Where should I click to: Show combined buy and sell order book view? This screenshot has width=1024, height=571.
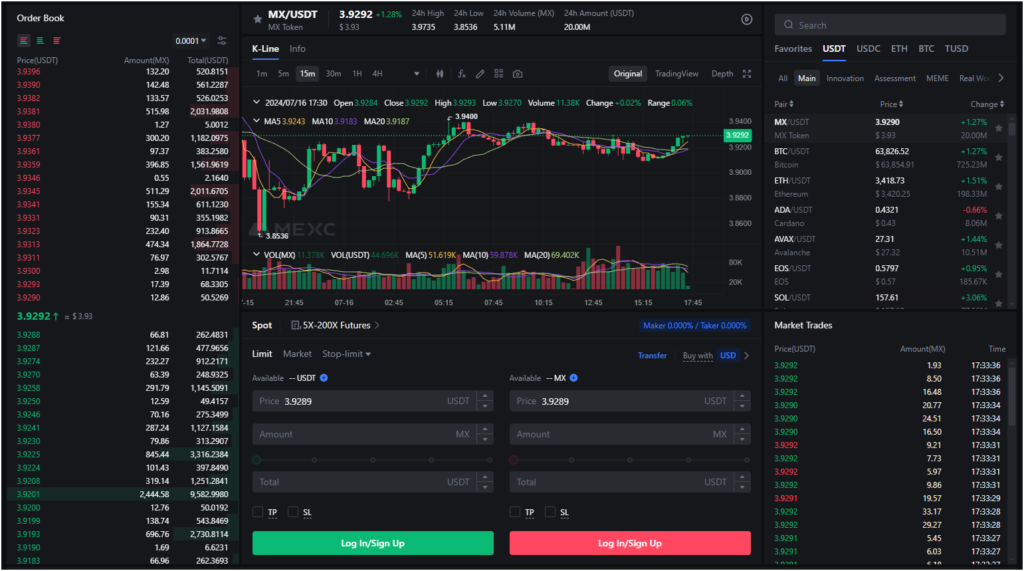pyautogui.click(x=24, y=41)
